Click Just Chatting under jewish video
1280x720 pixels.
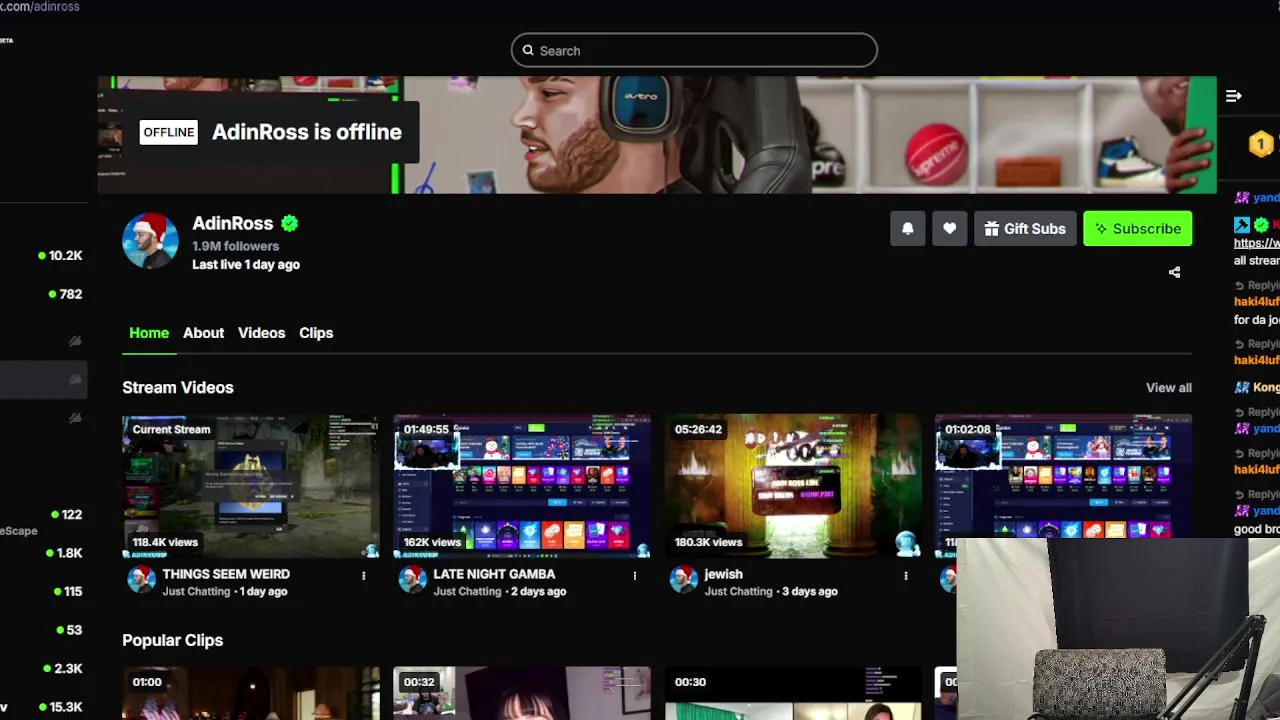pos(738,592)
